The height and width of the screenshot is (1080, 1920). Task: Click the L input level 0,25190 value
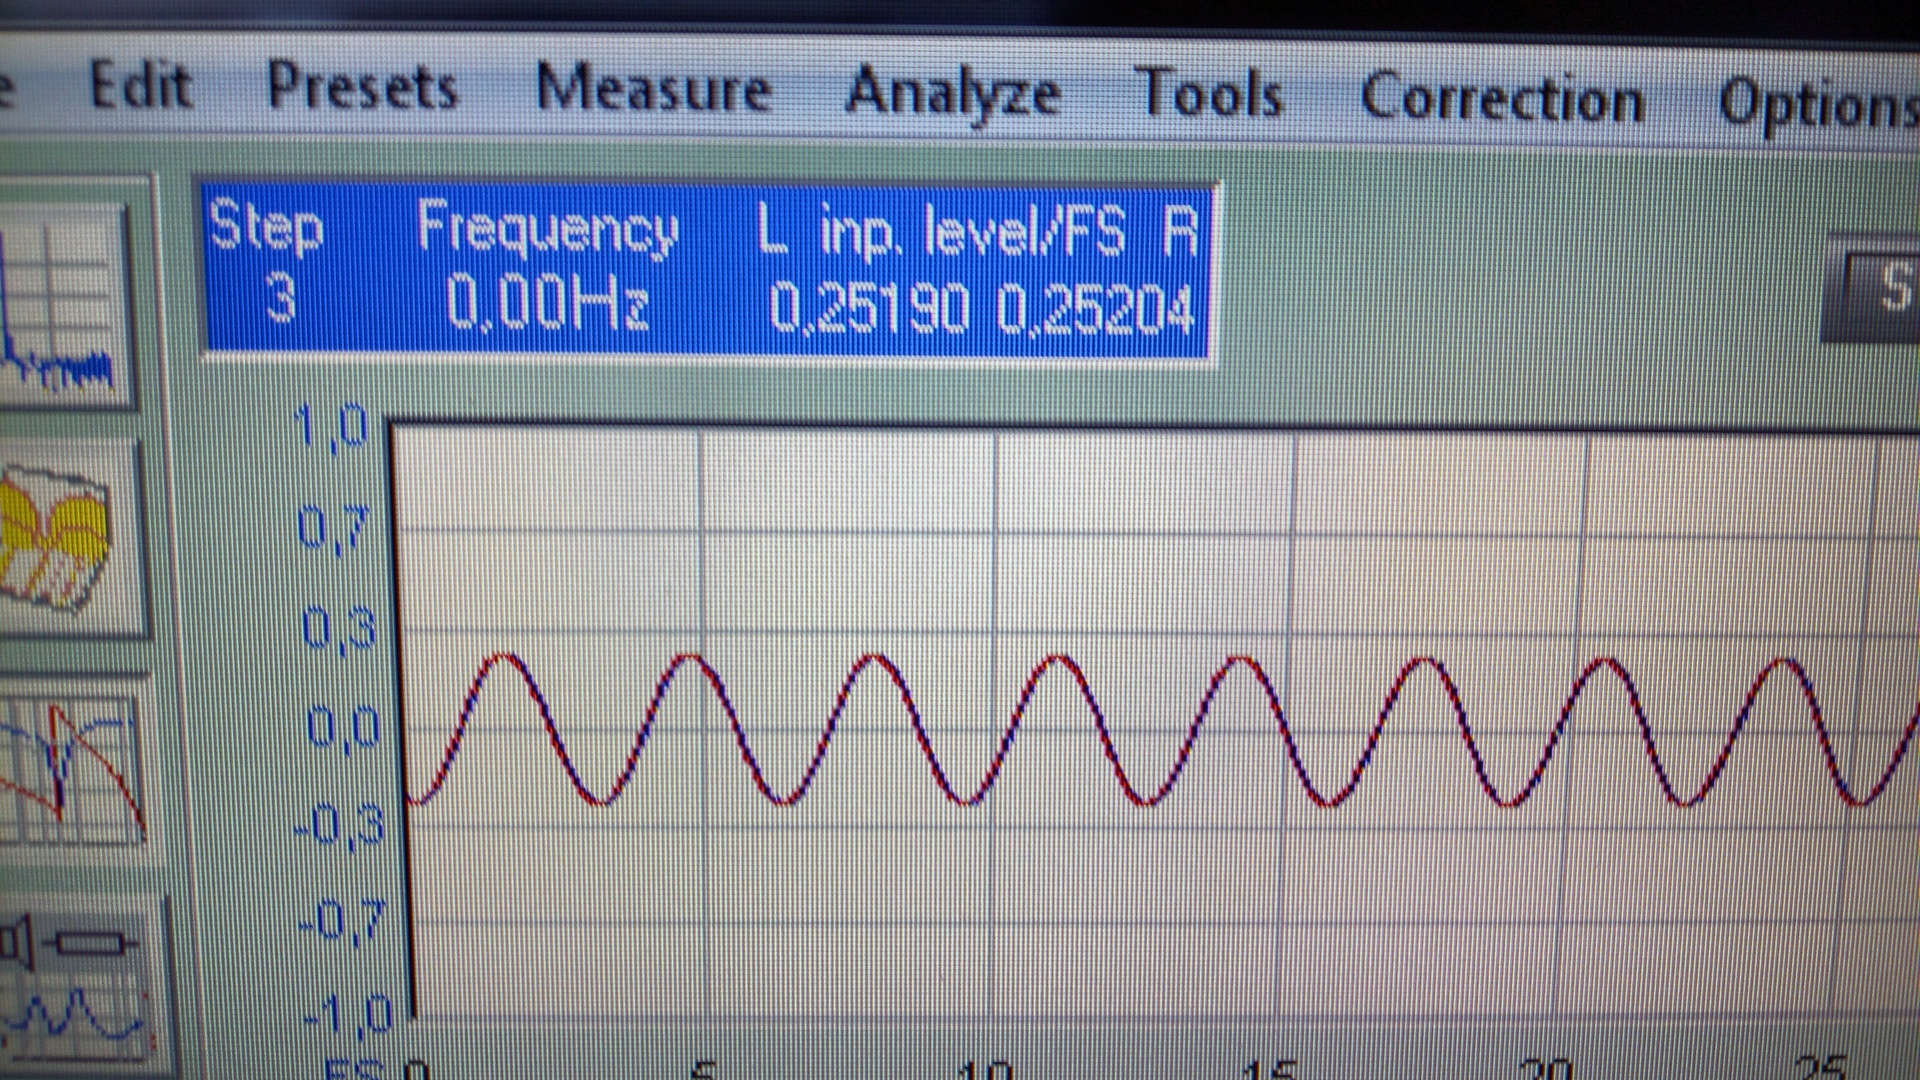(x=869, y=307)
